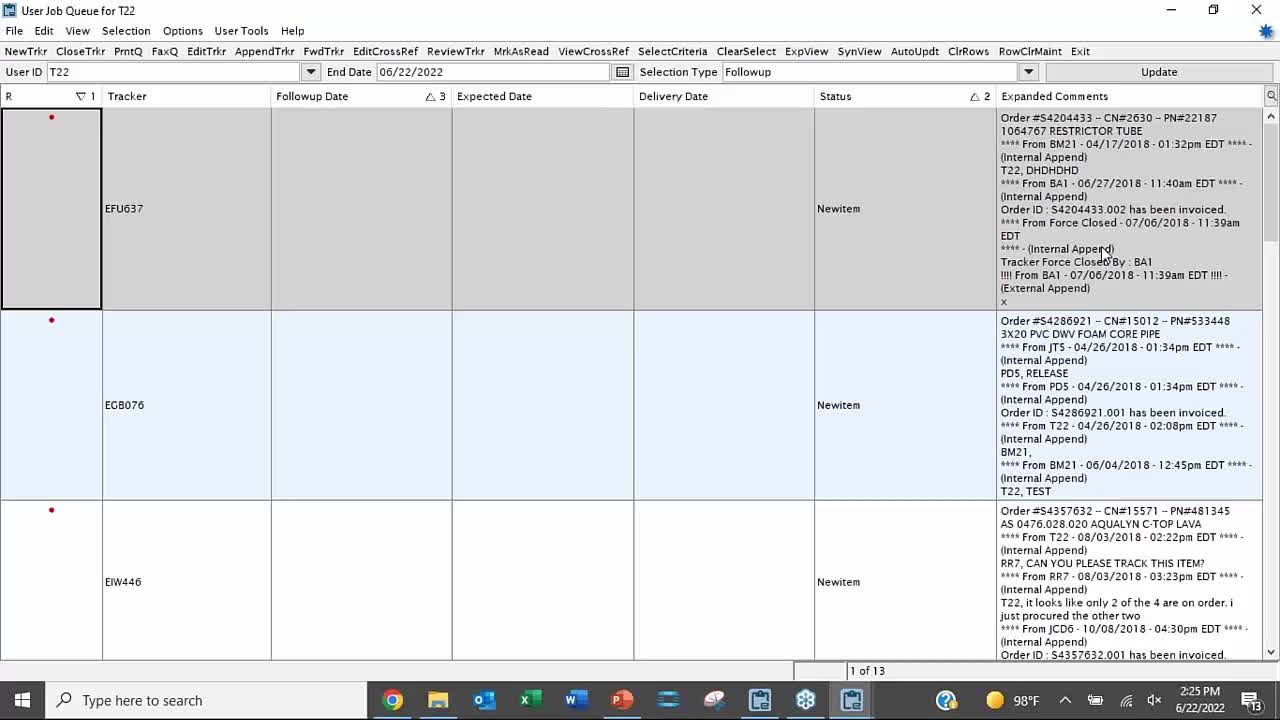Open the calendar picker for End Date
1280x720 pixels.
pyautogui.click(x=622, y=72)
